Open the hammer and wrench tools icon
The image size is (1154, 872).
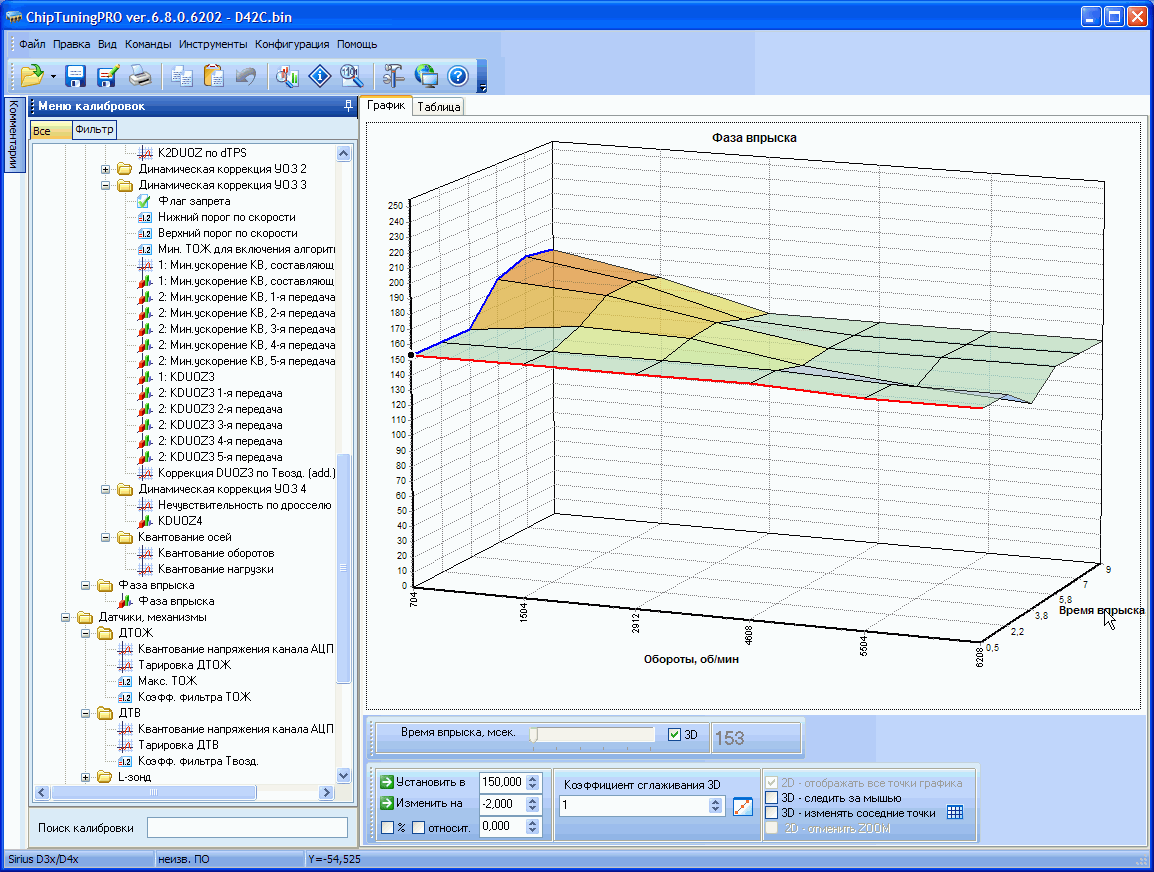point(393,76)
